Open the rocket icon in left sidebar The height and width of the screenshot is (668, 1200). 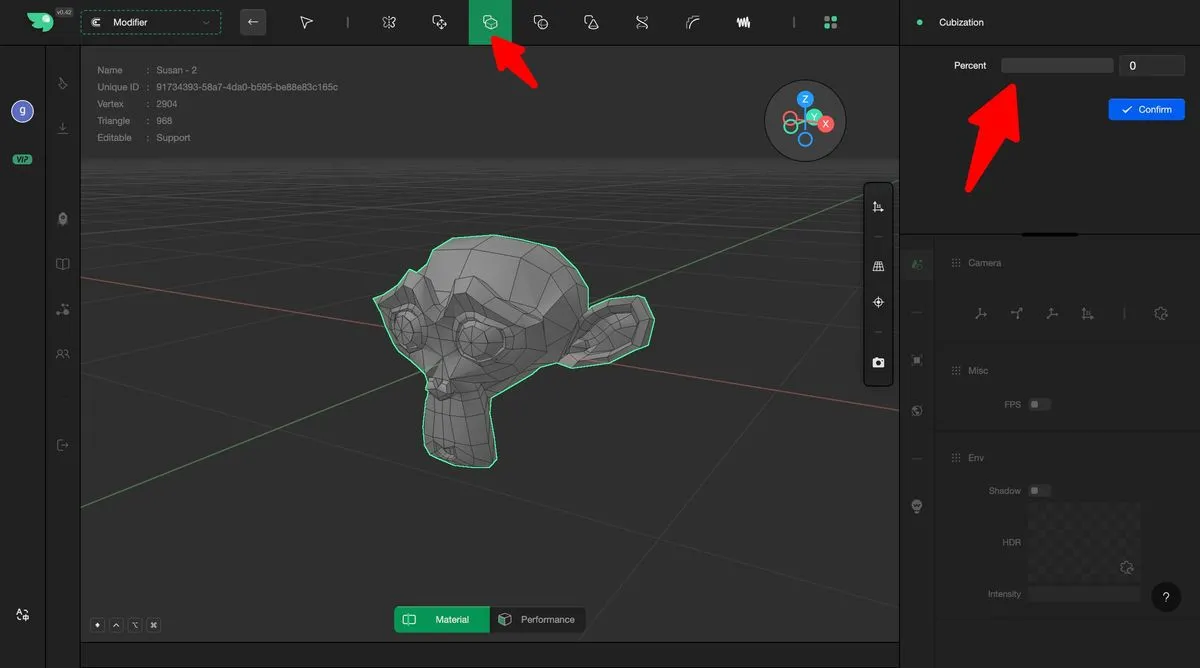pos(63,219)
